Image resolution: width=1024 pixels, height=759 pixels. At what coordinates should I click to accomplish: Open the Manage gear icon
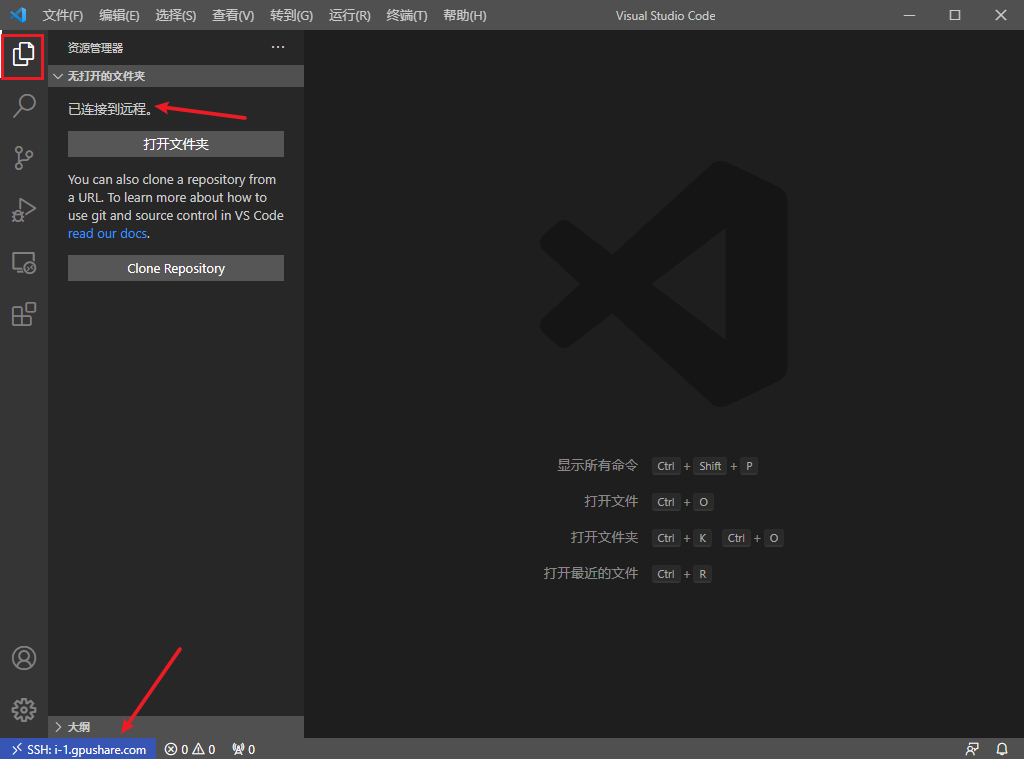(x=24, y=710)
